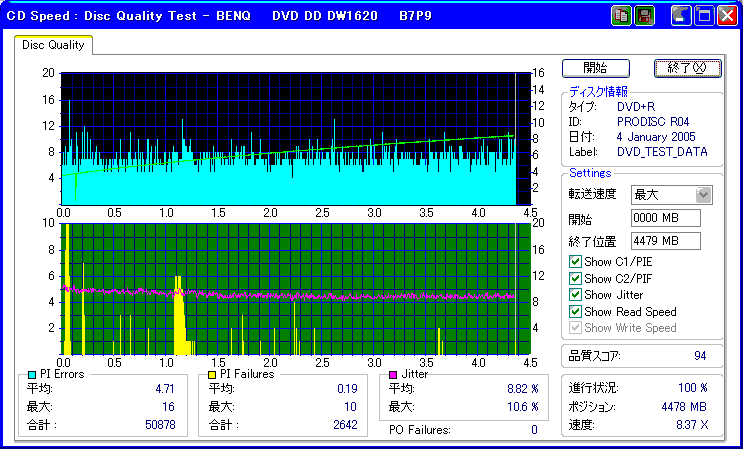Image resolution: width=743 pixels, height=449 pixels.
Task: Click the PO Failures value 0
Action: click(x=534, y=430)
